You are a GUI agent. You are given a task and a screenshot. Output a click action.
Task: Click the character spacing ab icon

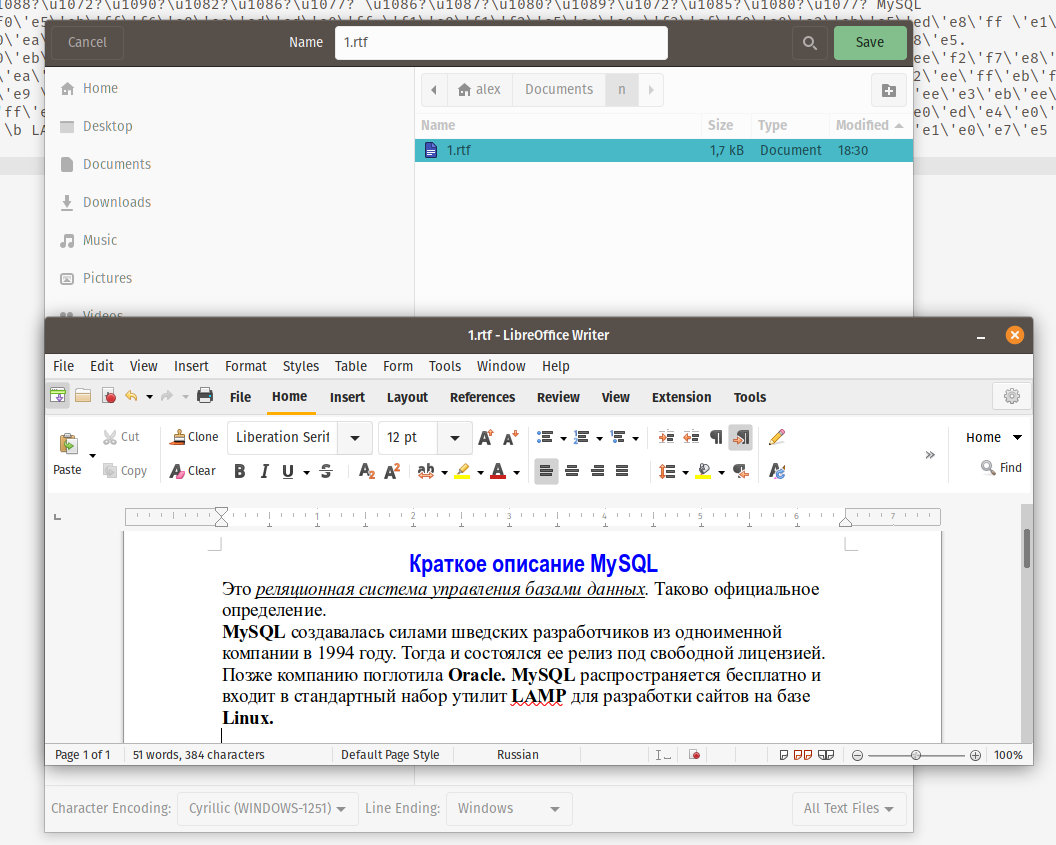point(426,471)
